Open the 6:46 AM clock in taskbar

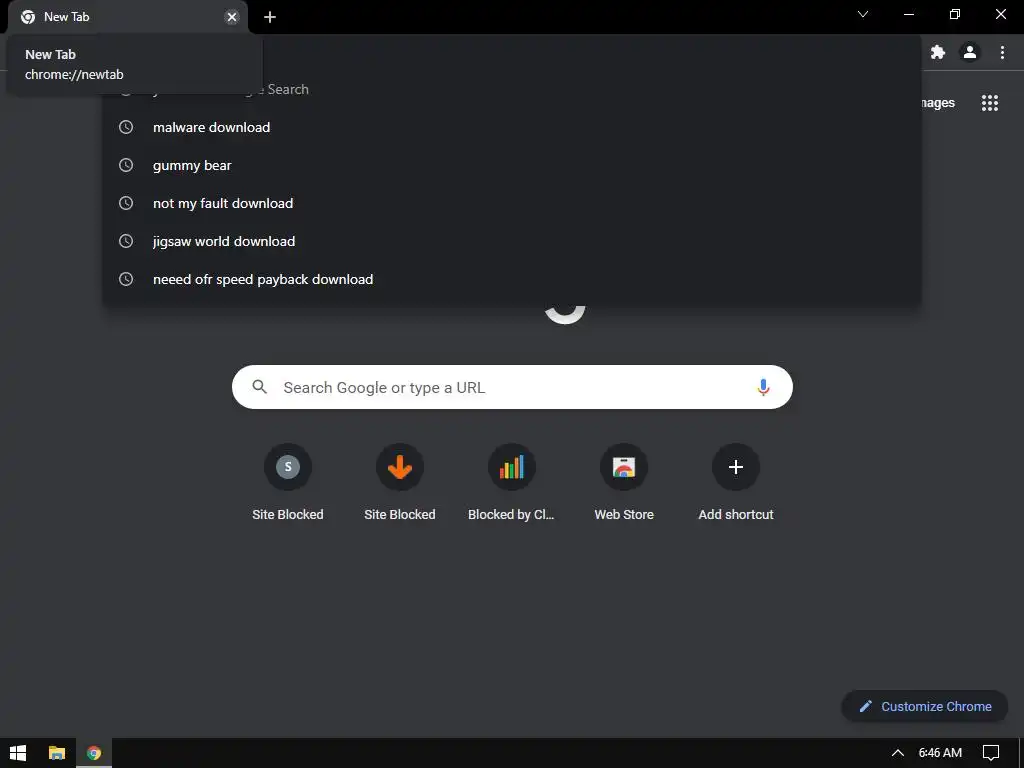(x=940, y=753)
